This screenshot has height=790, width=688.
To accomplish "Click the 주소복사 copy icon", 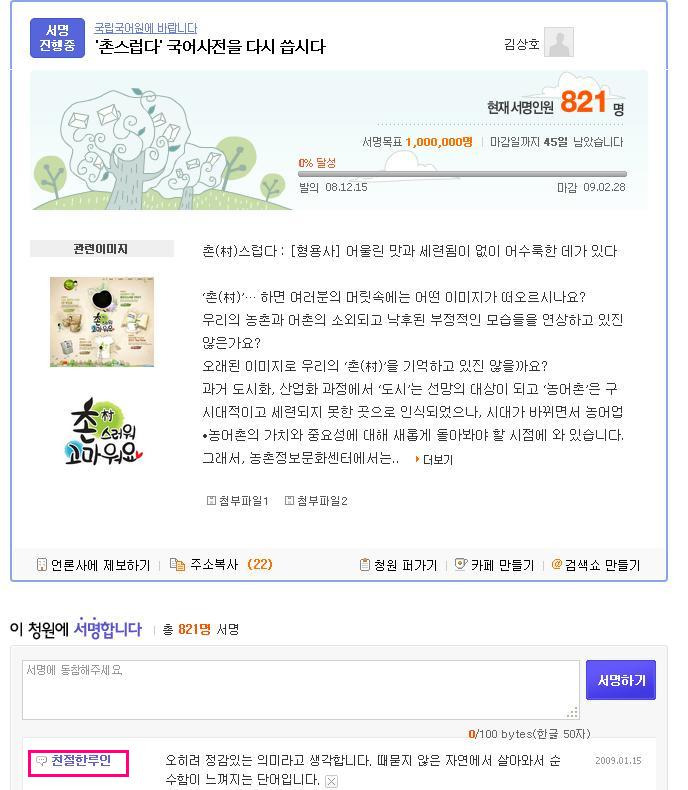I will (177, 564).
